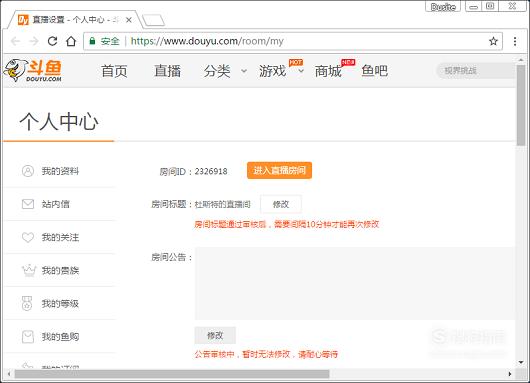The image size is (530, 383).
Task: Open 我的关注 in sidebar
Action: [60, 237]
